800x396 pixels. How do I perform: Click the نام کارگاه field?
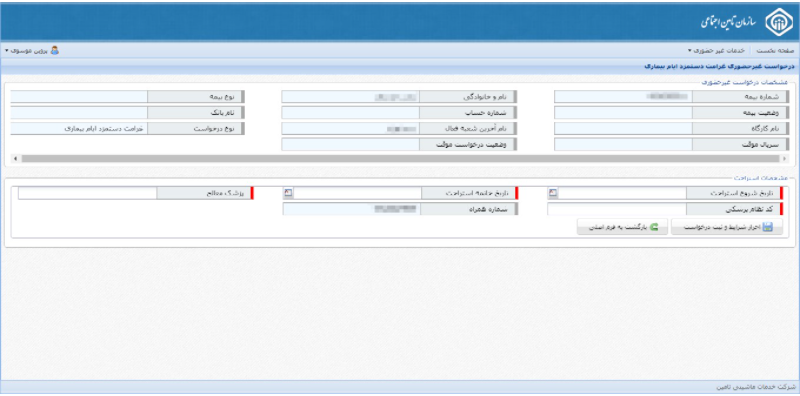coord(623,128)
